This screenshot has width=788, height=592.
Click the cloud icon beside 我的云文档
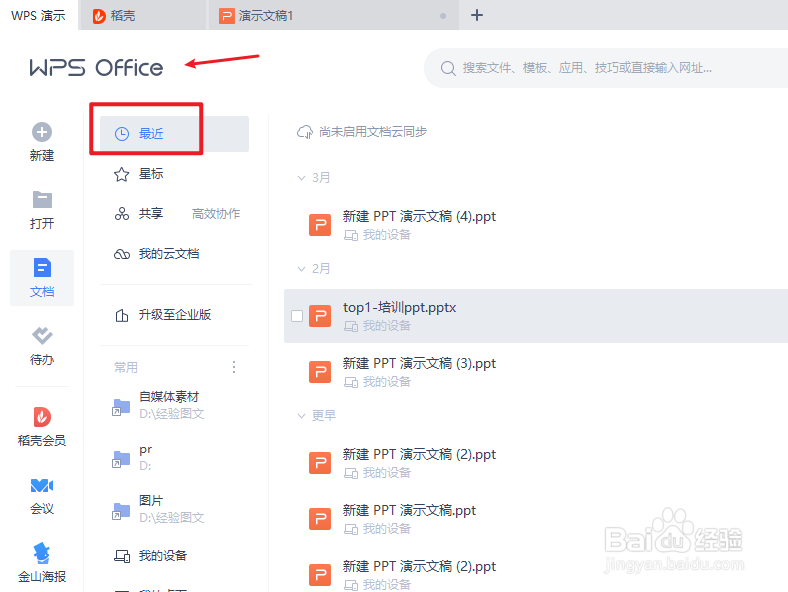click(122, 254)
